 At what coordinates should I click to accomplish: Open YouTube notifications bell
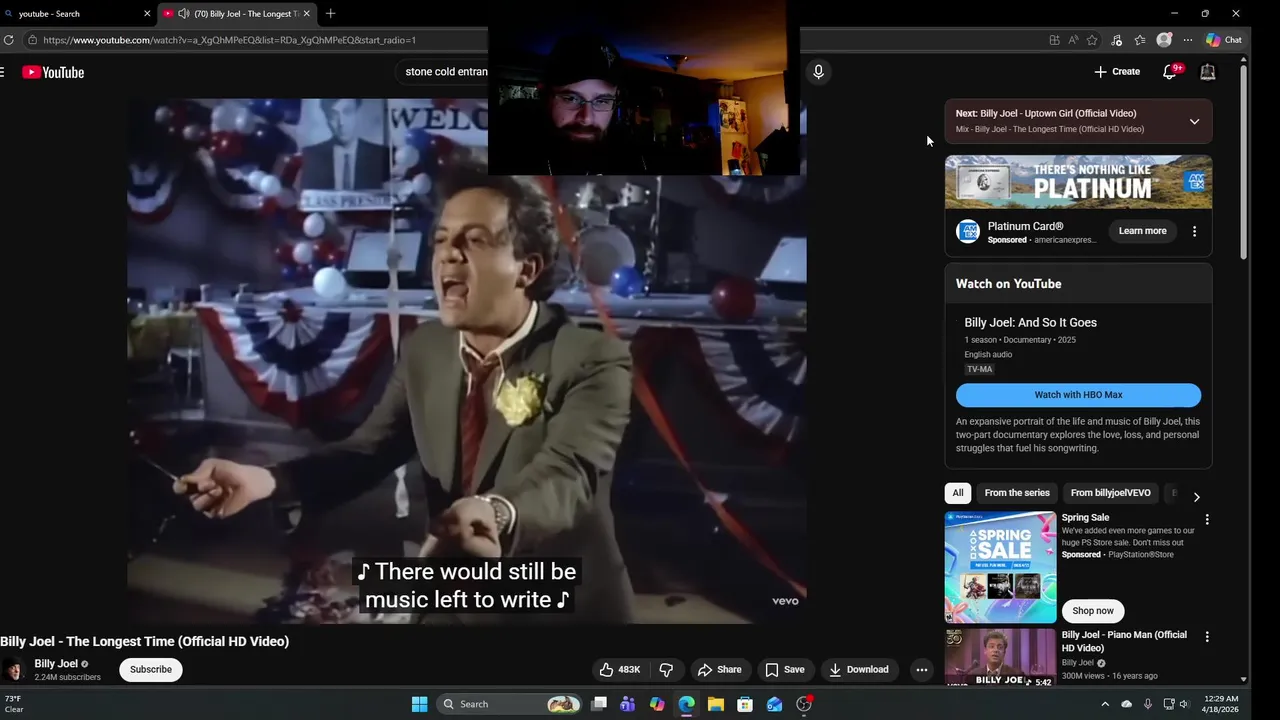click(x=1170, y=71)
